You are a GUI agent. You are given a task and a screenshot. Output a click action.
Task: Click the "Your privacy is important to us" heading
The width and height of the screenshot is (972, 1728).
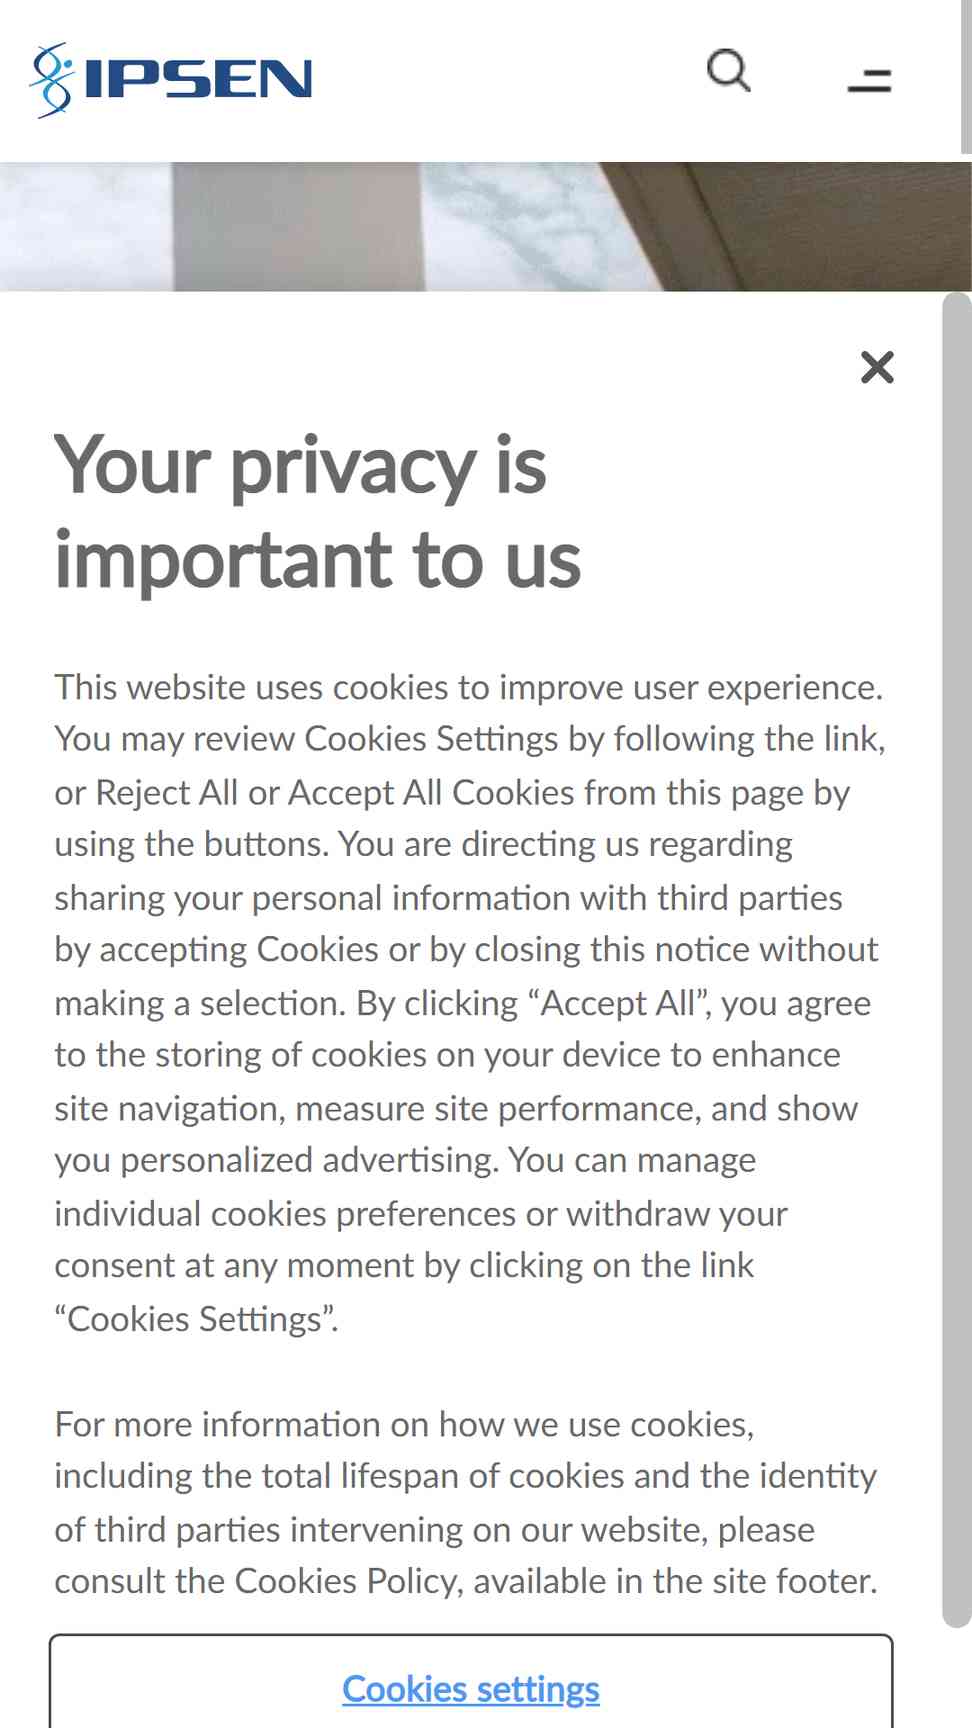click(318, 512)
